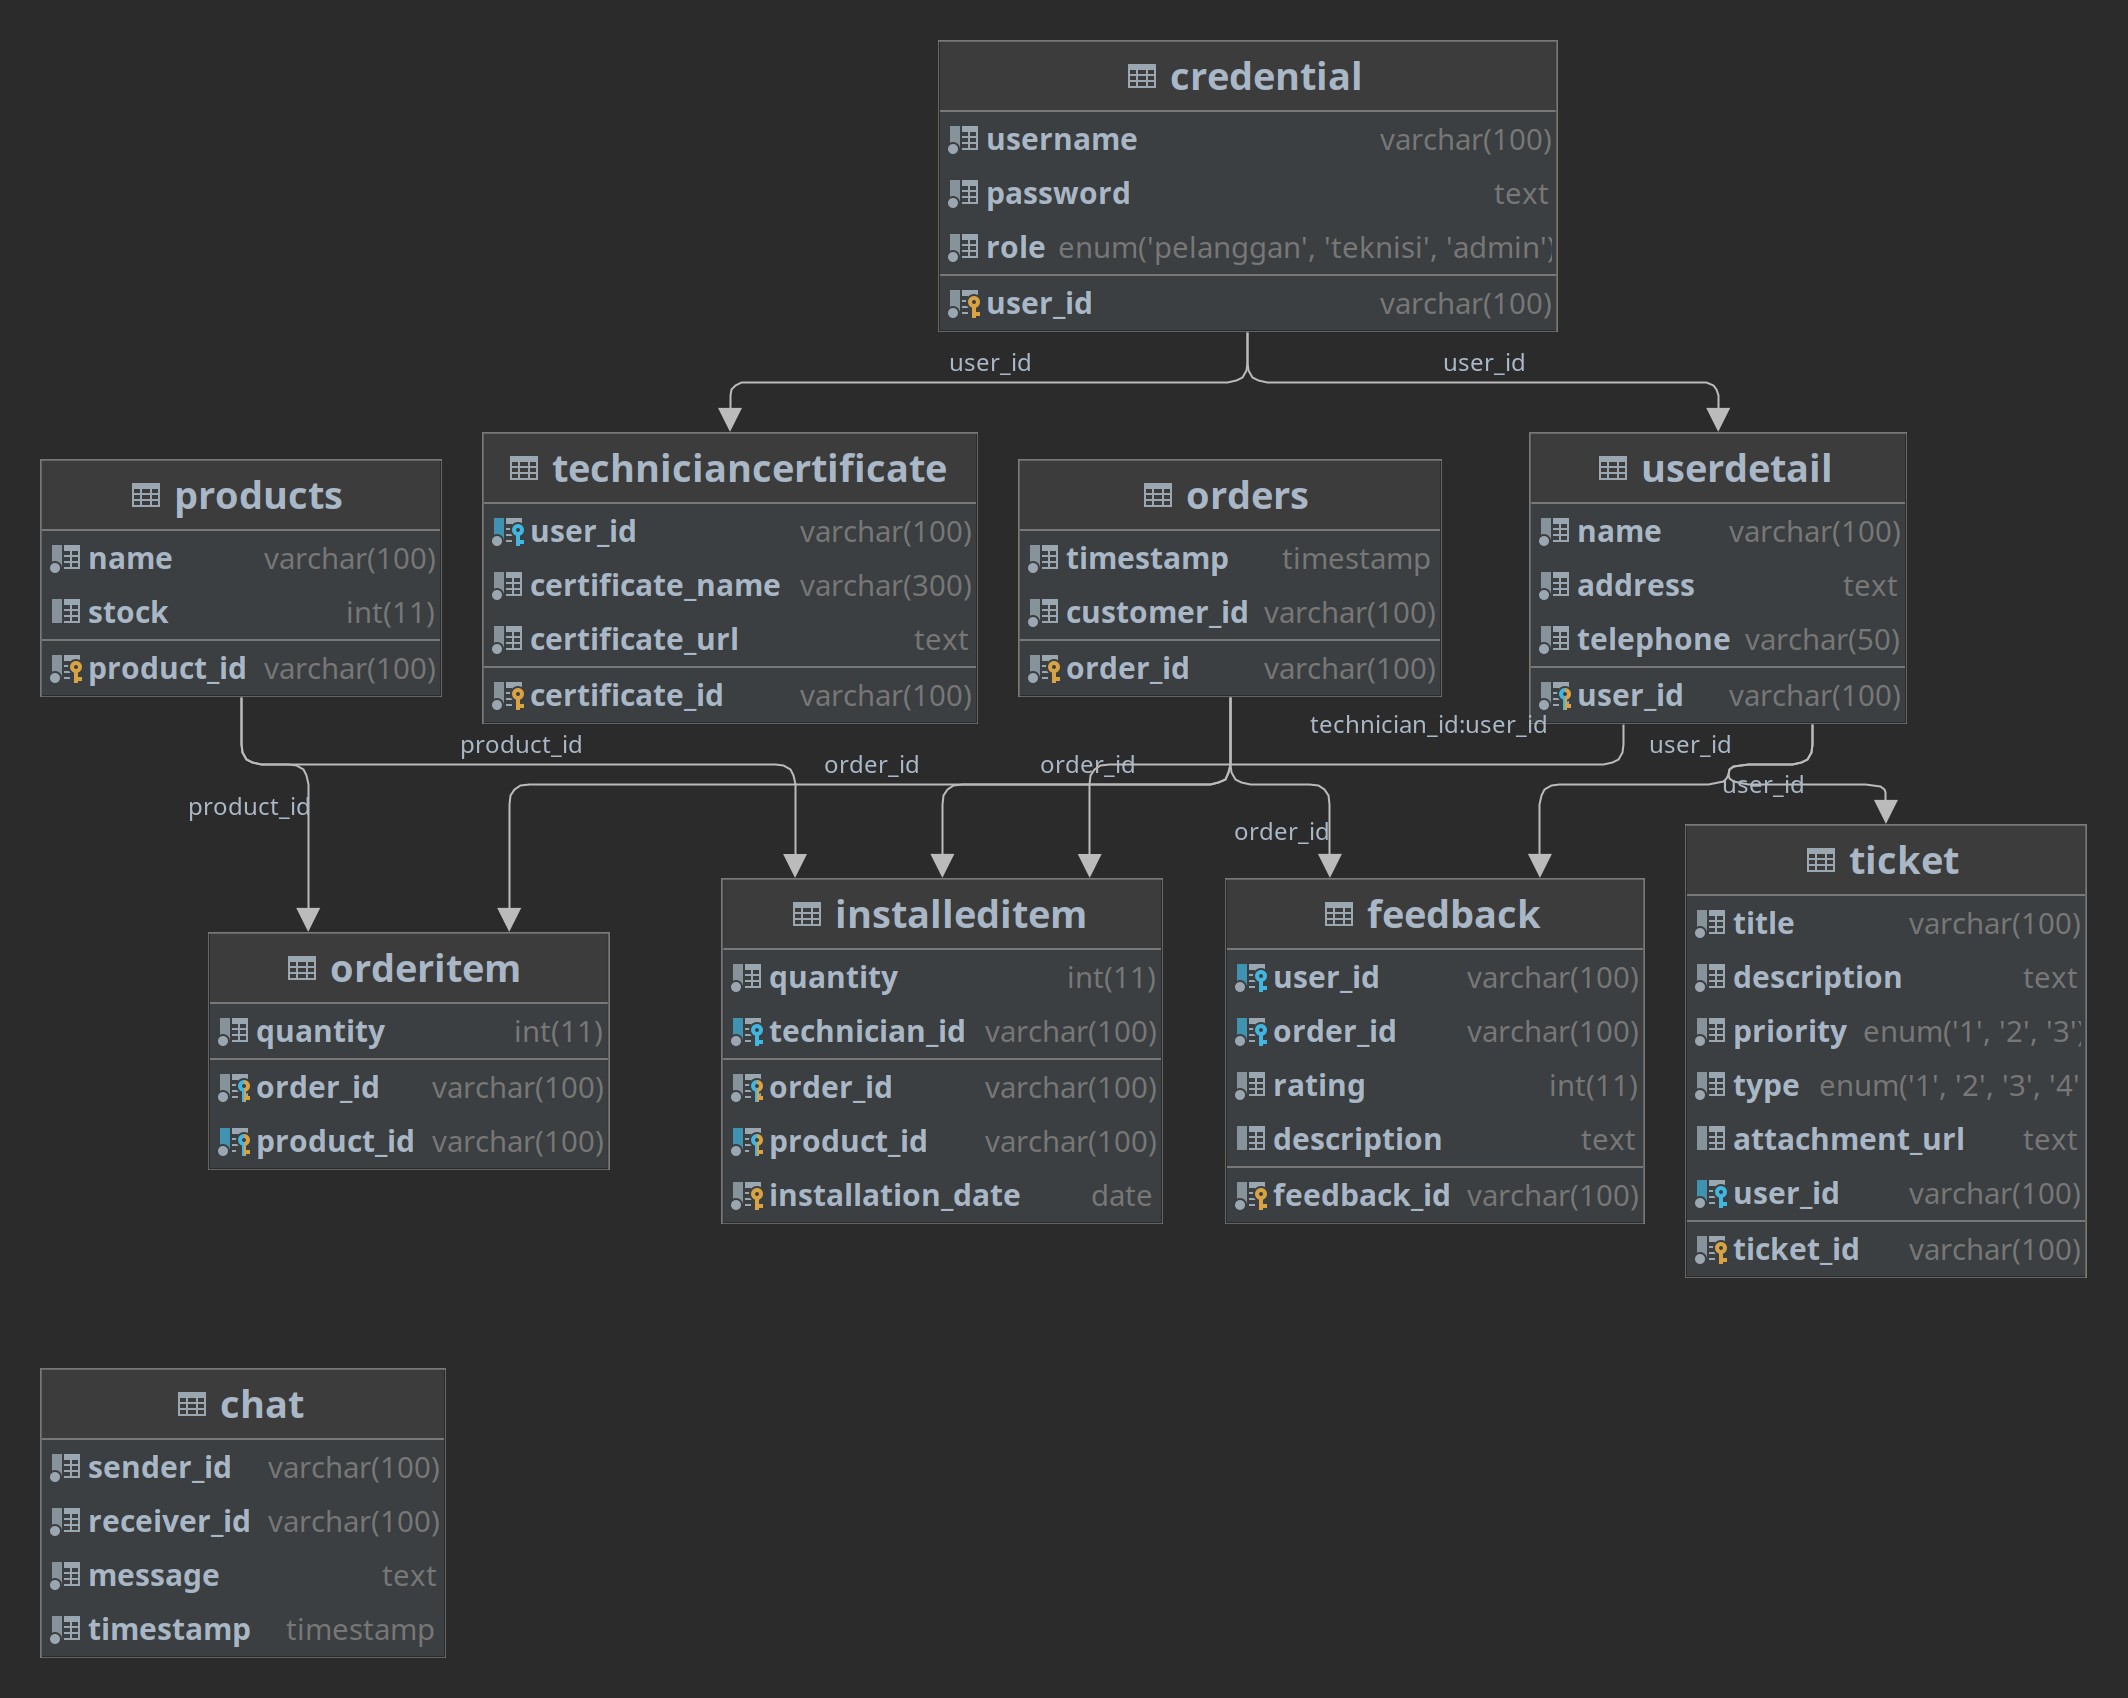Select the chat table title
Viewport: 2128px width, 1698px height.
(261, 1405)
